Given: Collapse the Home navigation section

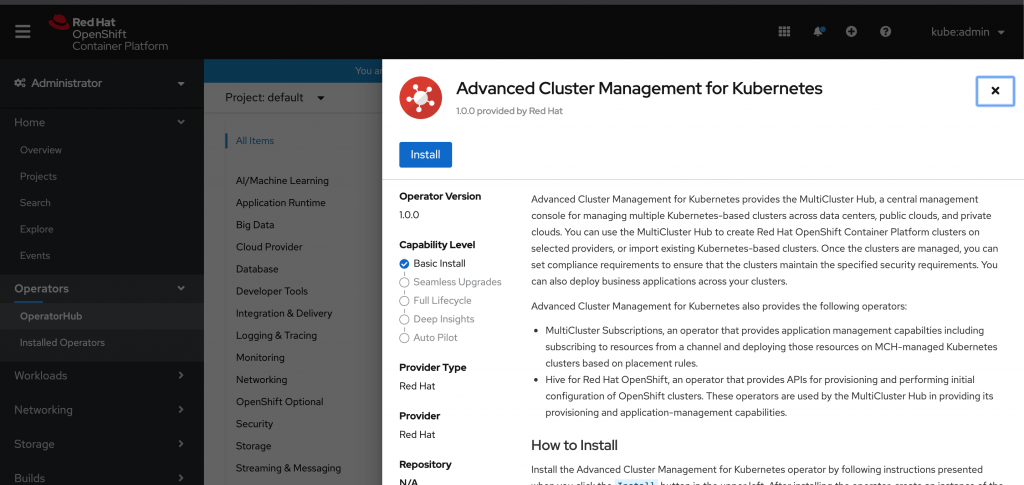Looking at the screenshot, I should click(100, 122).
